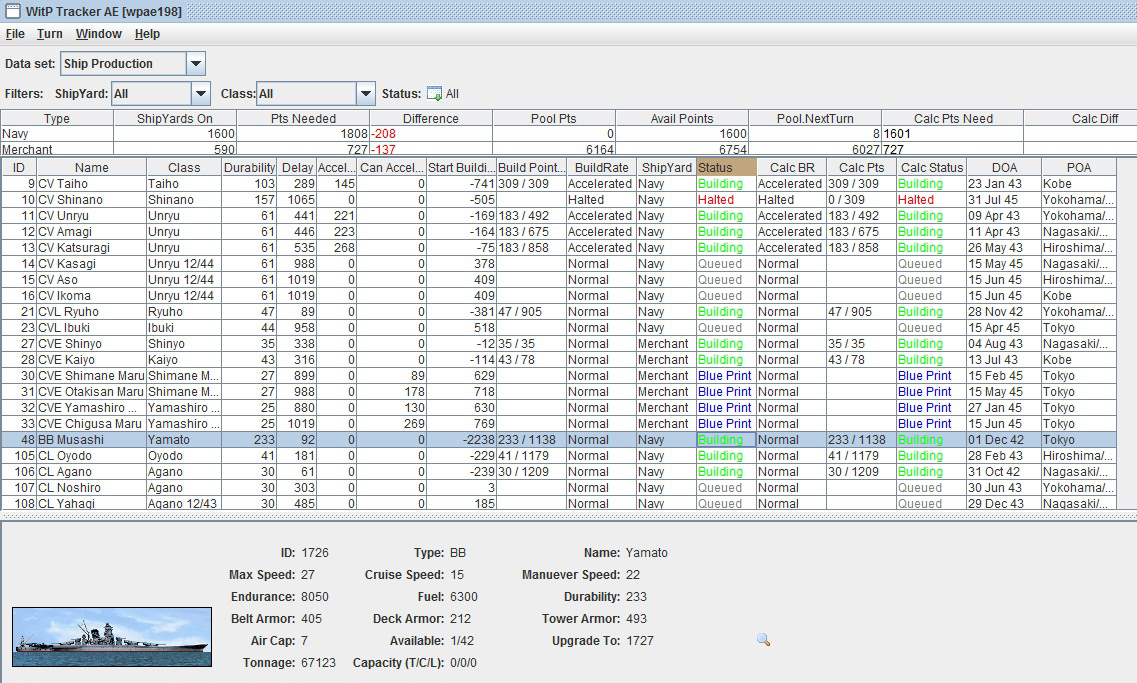The image size is (1137, 683).
Task: Click the WitP Tracker window title icon
Action: tap(12, 11)
